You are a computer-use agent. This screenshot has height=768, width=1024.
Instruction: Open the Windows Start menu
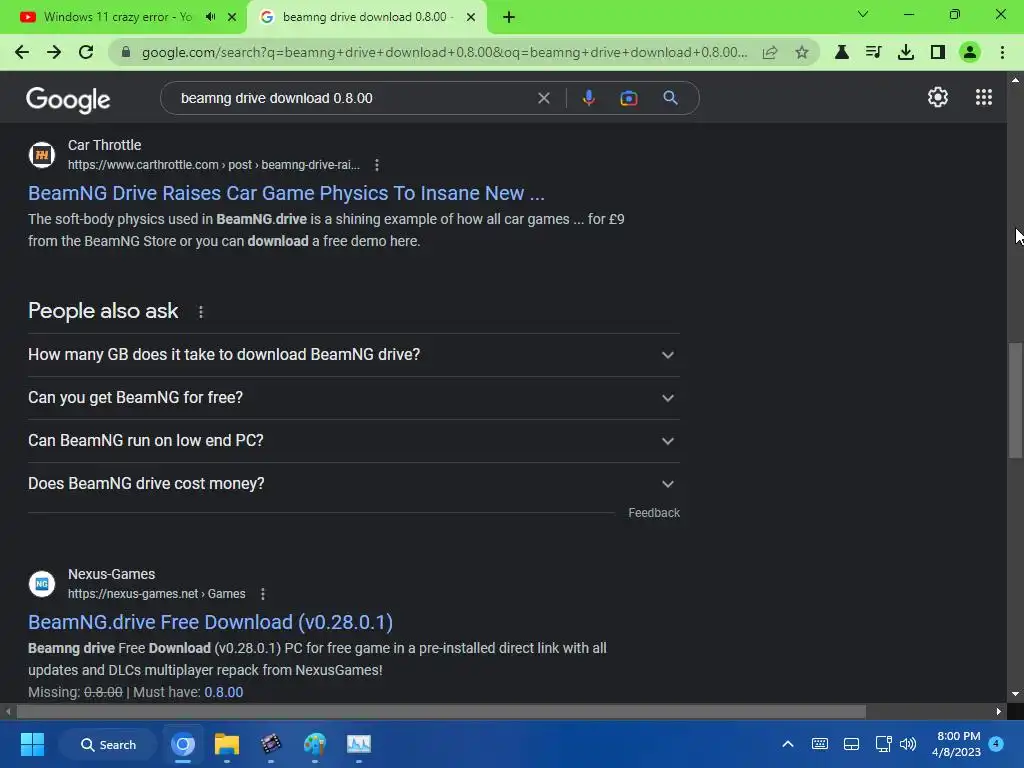pyautogui.click(x=32, y=744)
